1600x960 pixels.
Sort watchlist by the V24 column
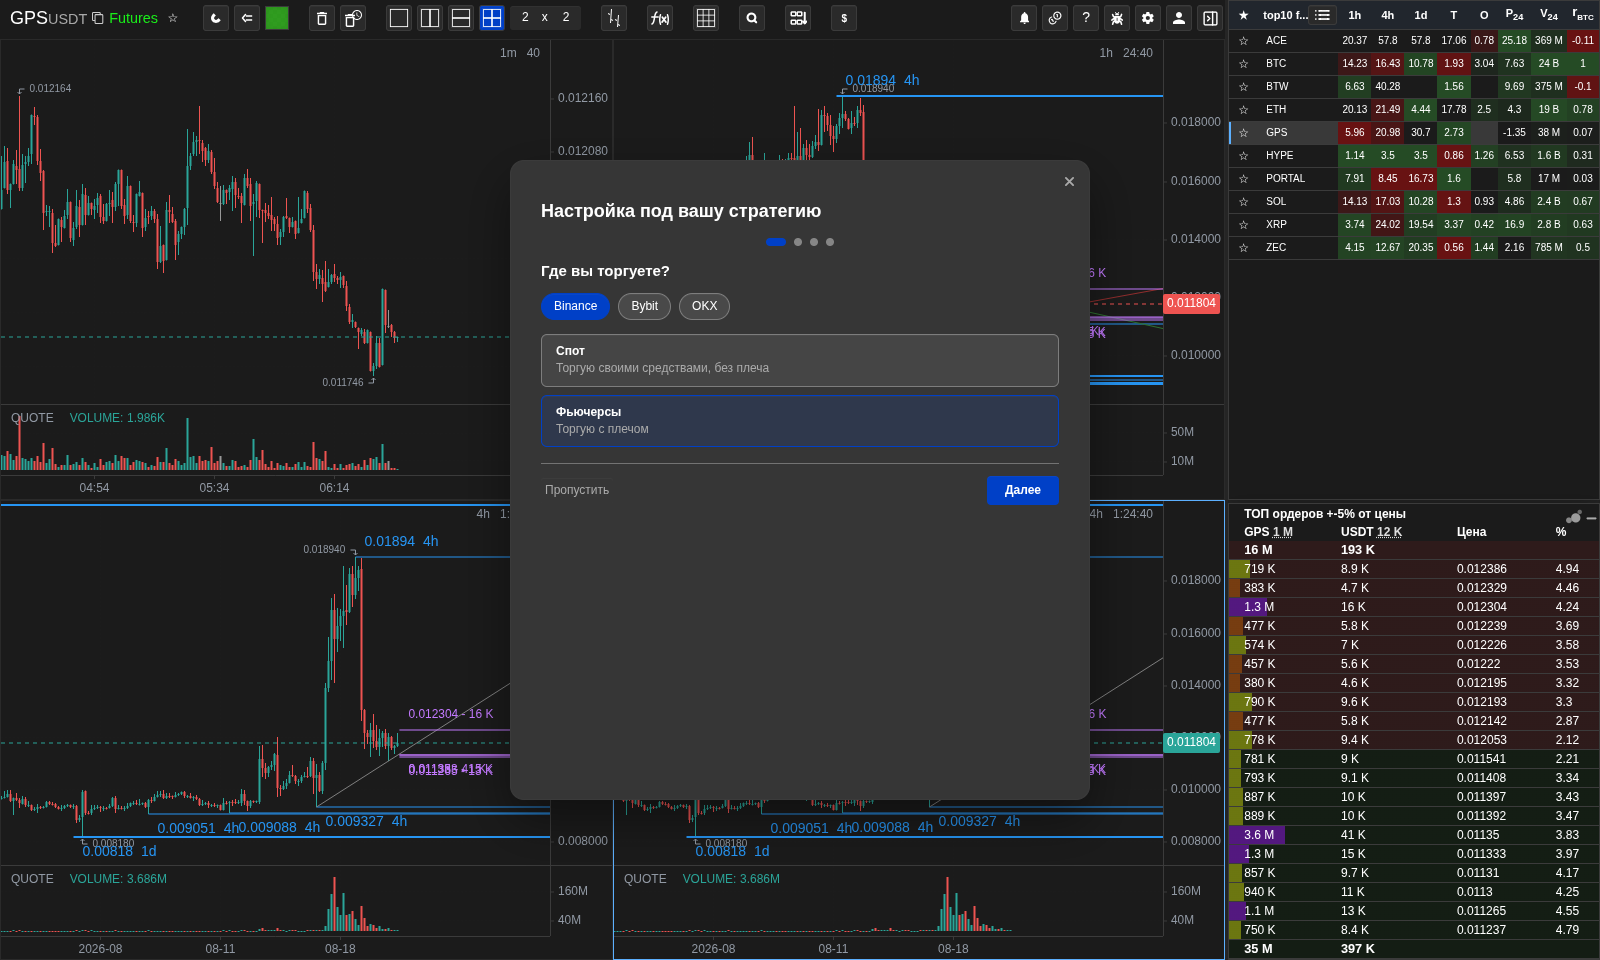(1548, 15)
